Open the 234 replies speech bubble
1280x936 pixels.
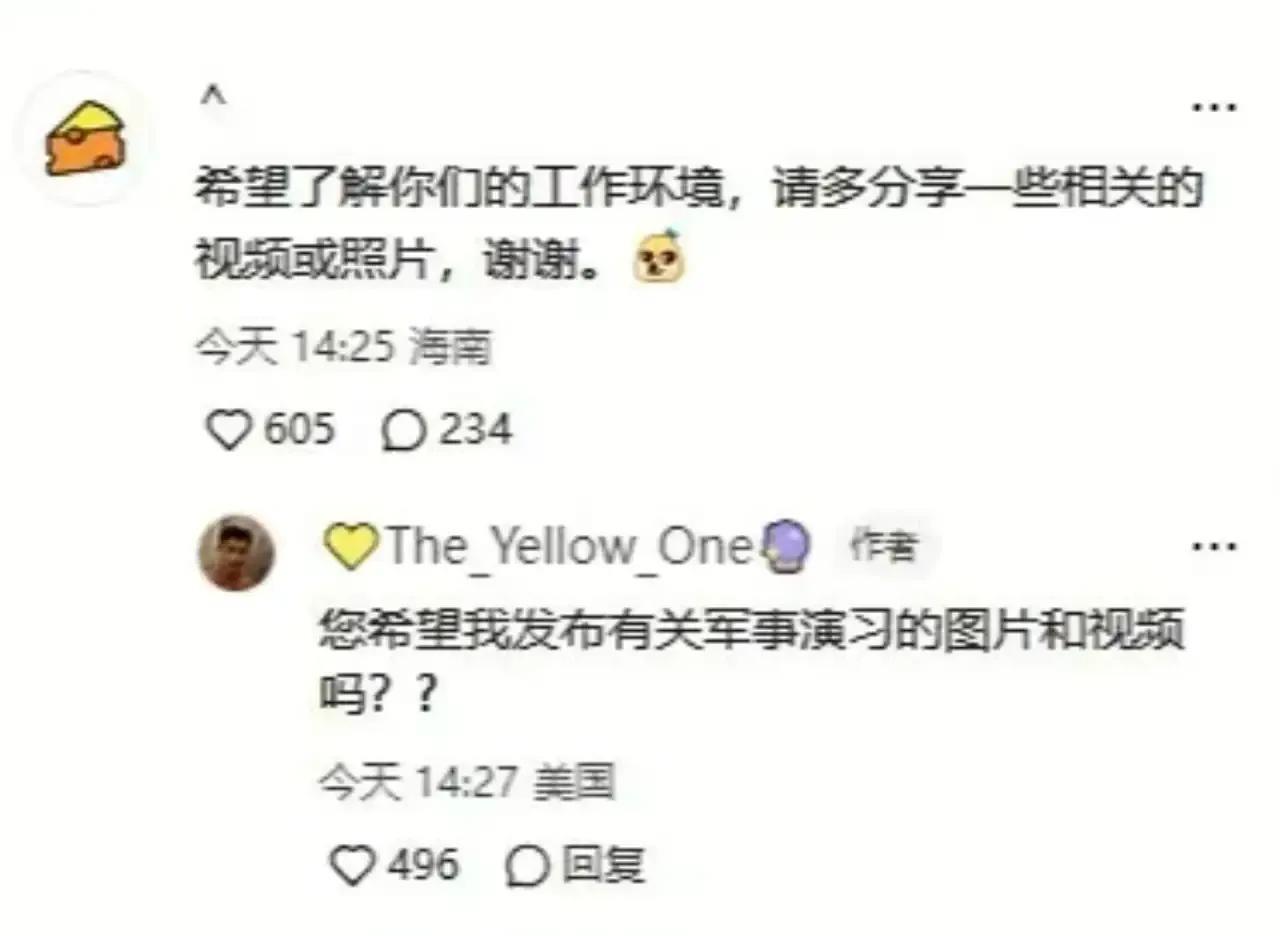(403, 431)
